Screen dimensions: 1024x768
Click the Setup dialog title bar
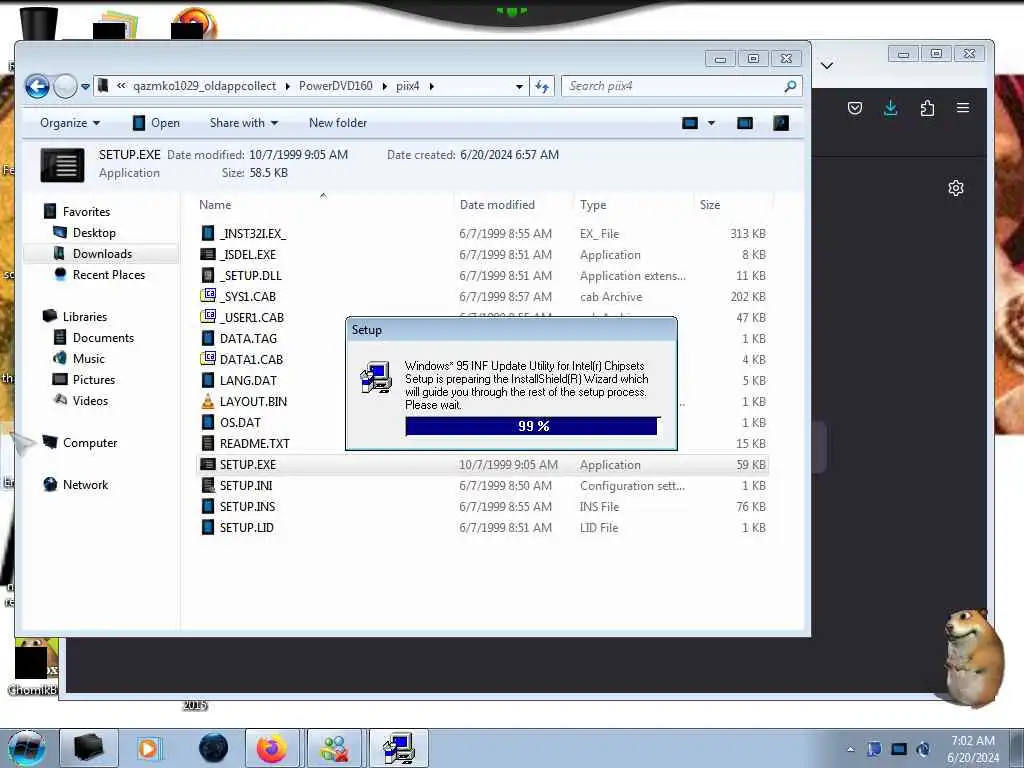coord(511,330)
